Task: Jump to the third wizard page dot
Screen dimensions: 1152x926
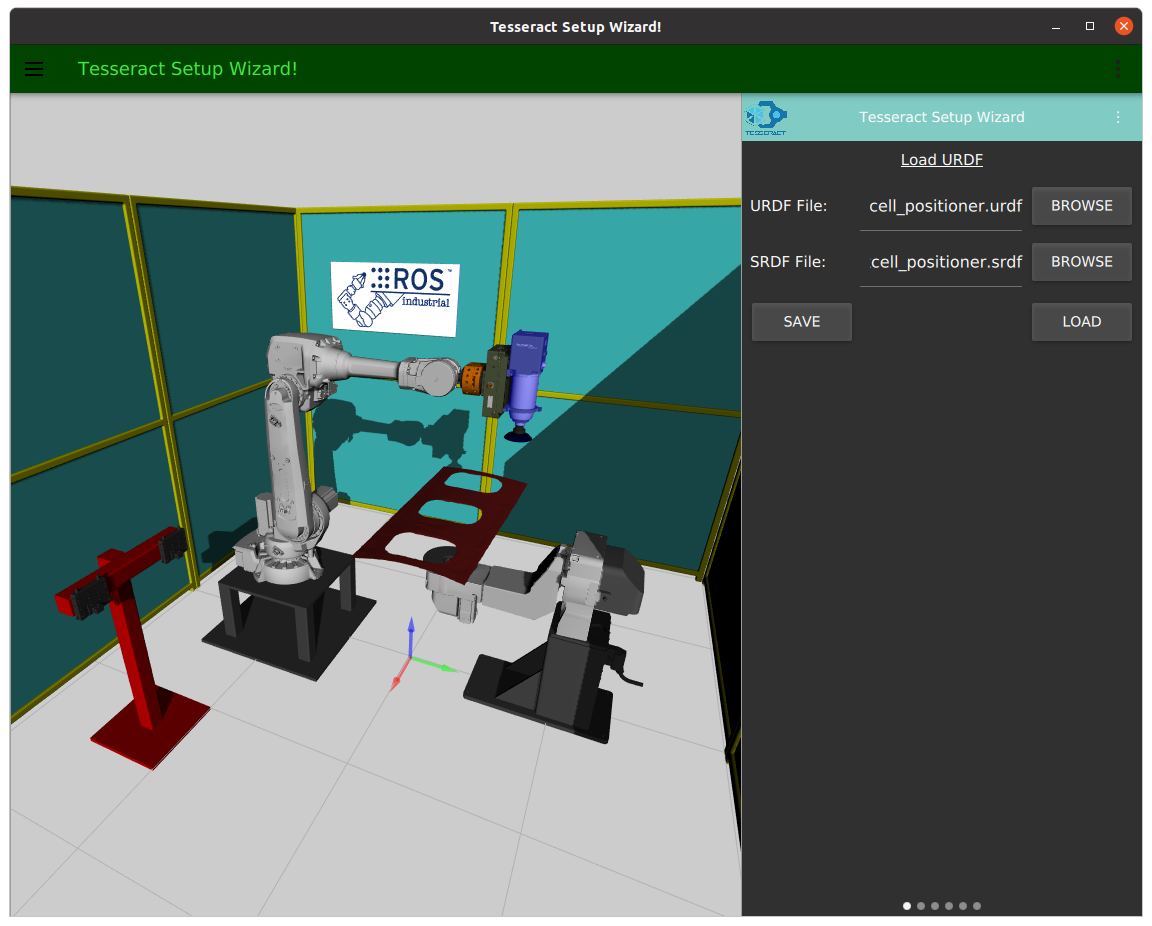Action: tap(935, 906)
